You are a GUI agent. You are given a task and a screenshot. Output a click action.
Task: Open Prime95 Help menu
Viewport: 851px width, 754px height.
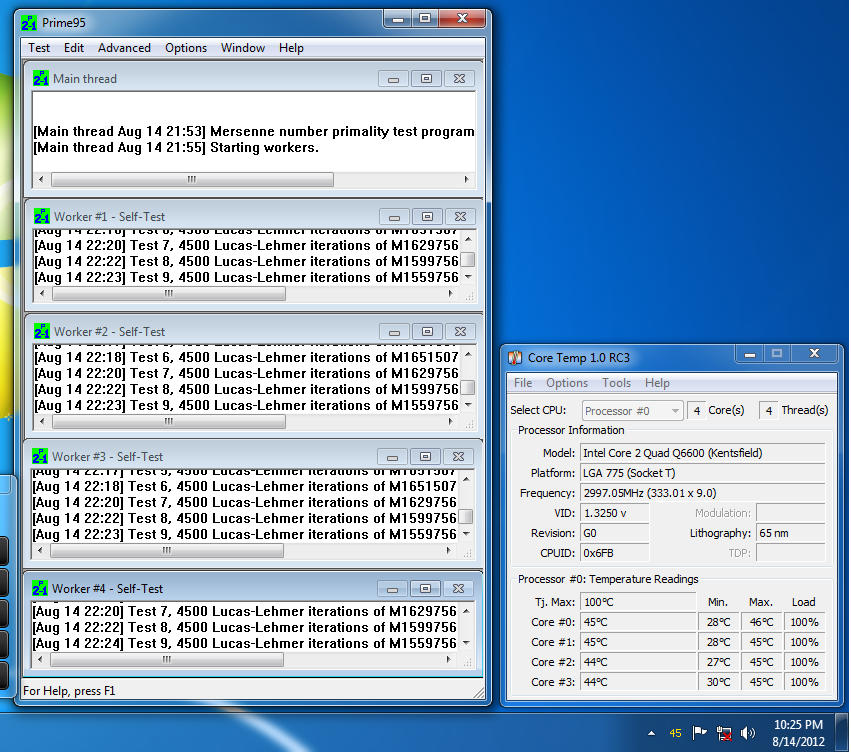(x=291, y=48)
